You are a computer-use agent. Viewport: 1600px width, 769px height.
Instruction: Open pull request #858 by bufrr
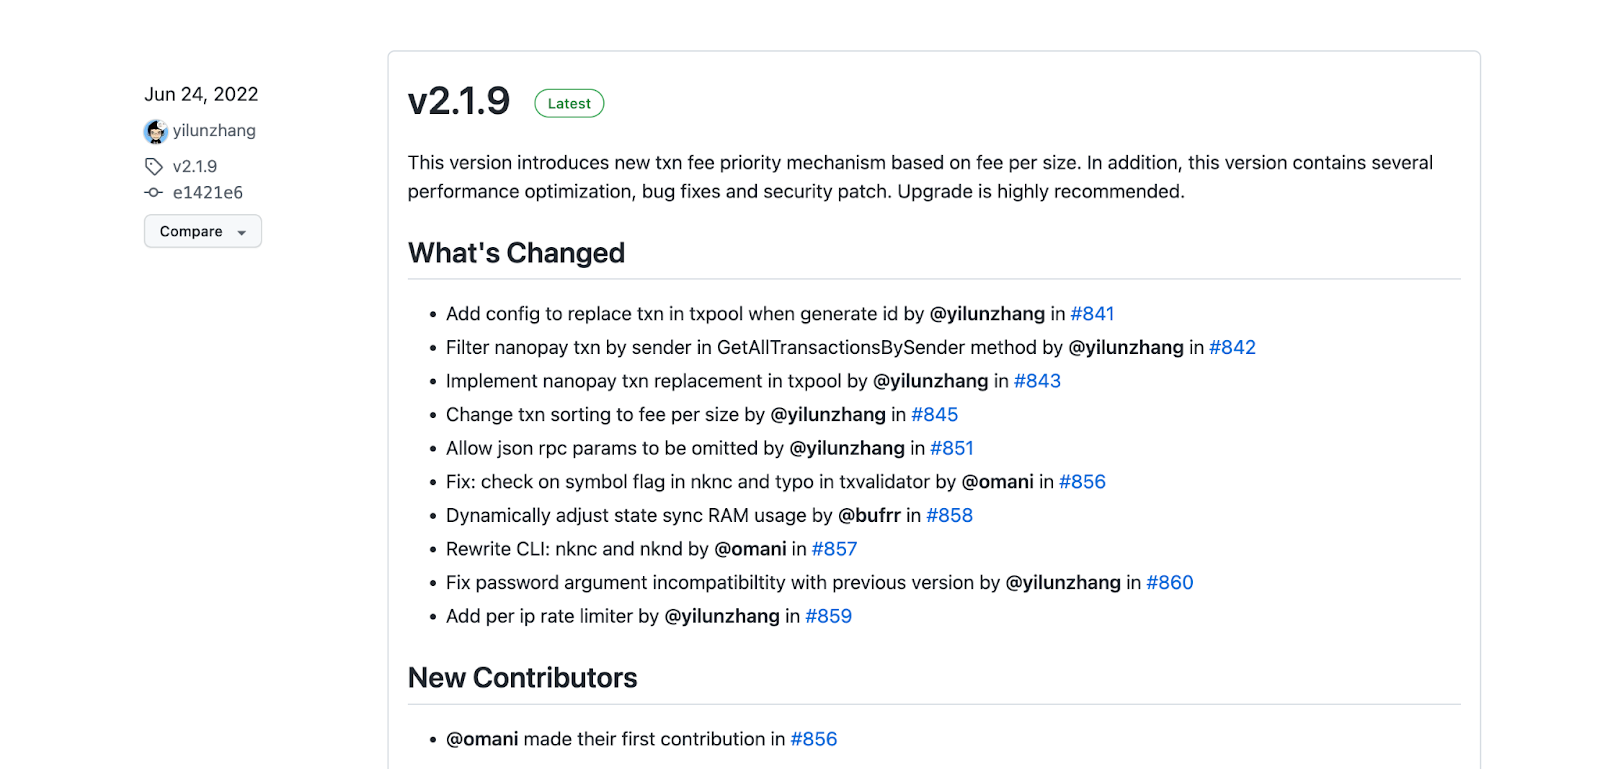tap(949, 515)
